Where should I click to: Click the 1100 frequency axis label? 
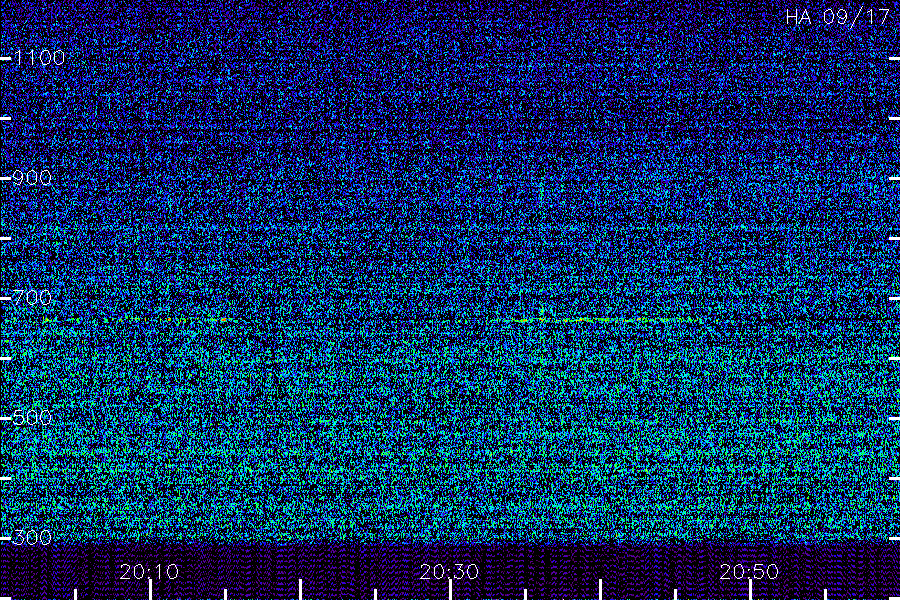pyautogui.click(x=39, y=57)
